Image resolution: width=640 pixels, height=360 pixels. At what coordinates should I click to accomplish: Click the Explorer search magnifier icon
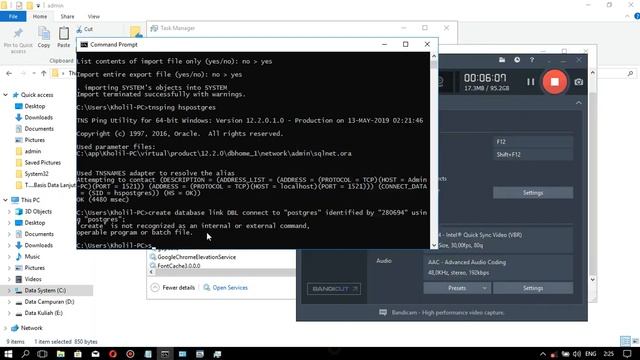point(630,73)
